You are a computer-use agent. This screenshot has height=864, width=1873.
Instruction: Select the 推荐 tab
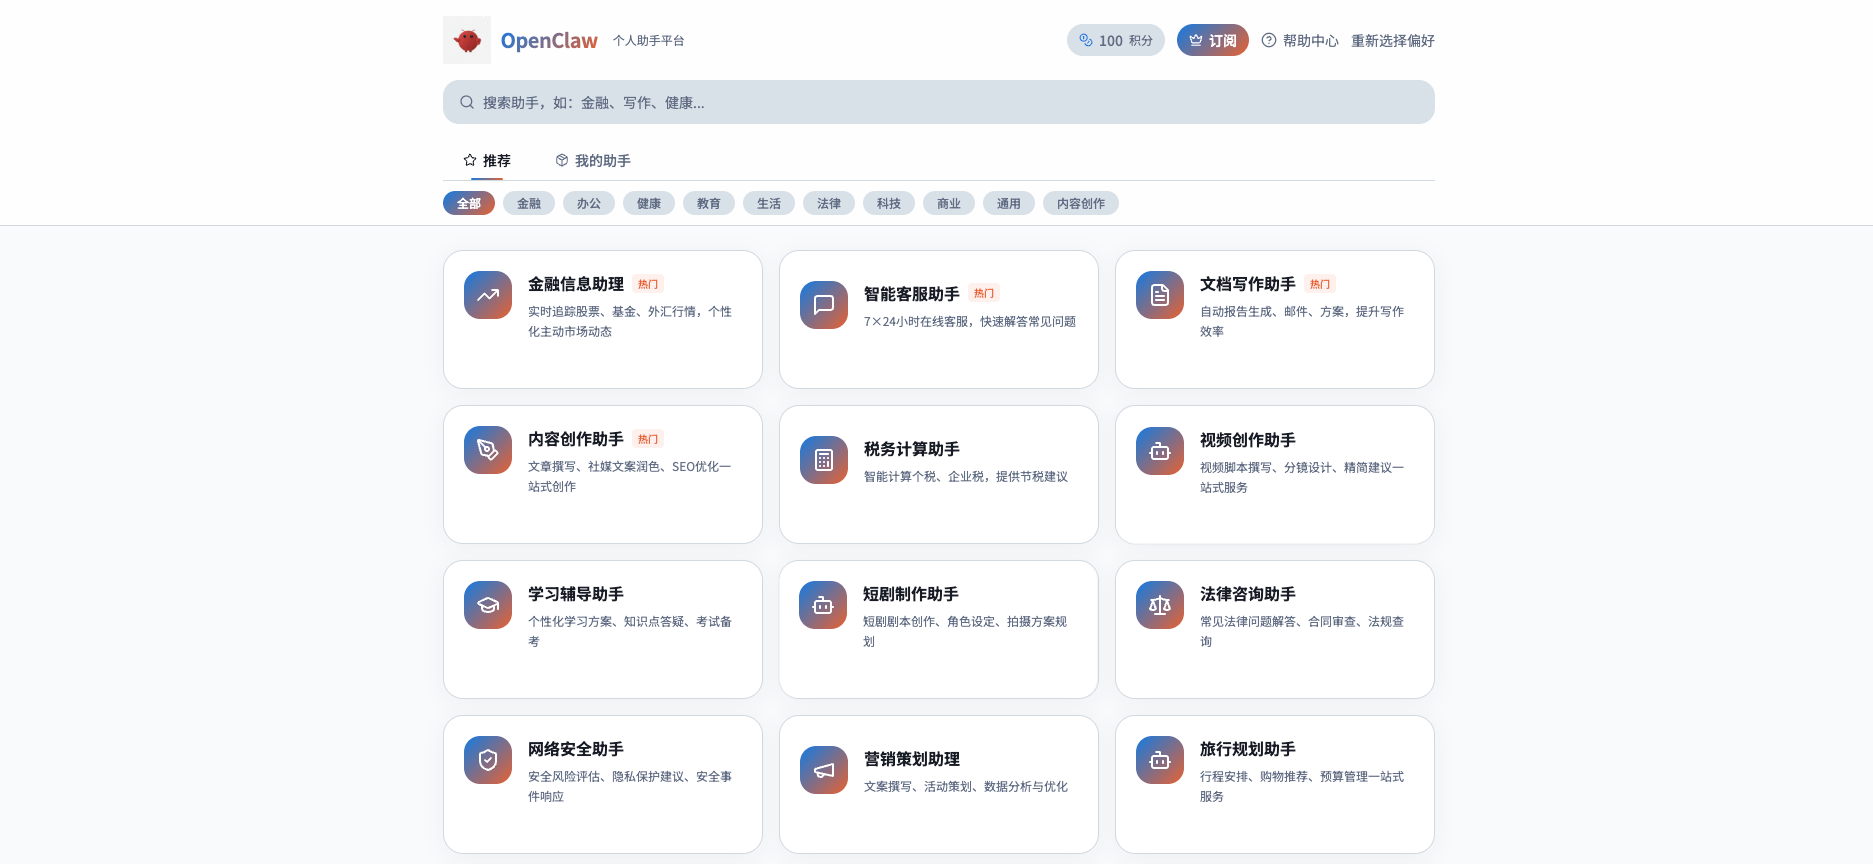487,161
